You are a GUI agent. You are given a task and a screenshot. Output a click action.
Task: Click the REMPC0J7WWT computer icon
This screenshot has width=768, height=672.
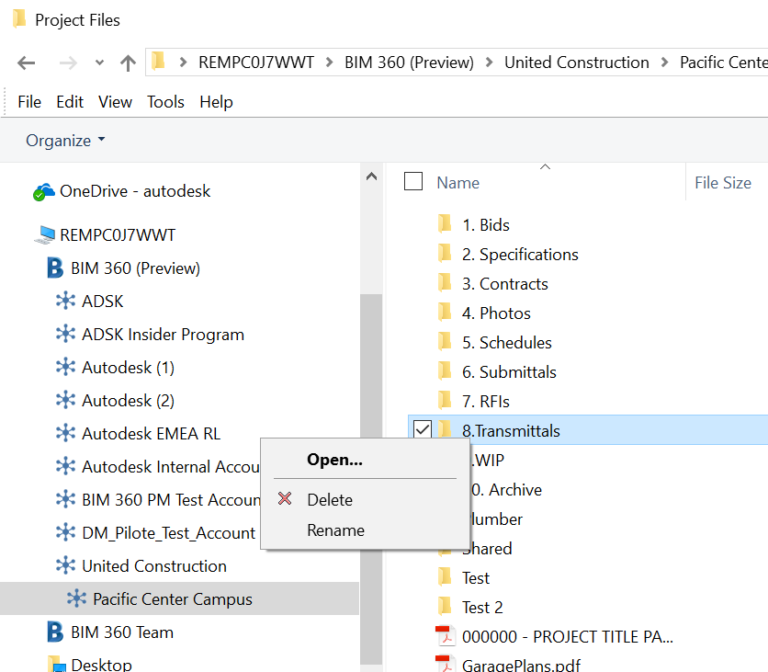(x=44, y=236)
